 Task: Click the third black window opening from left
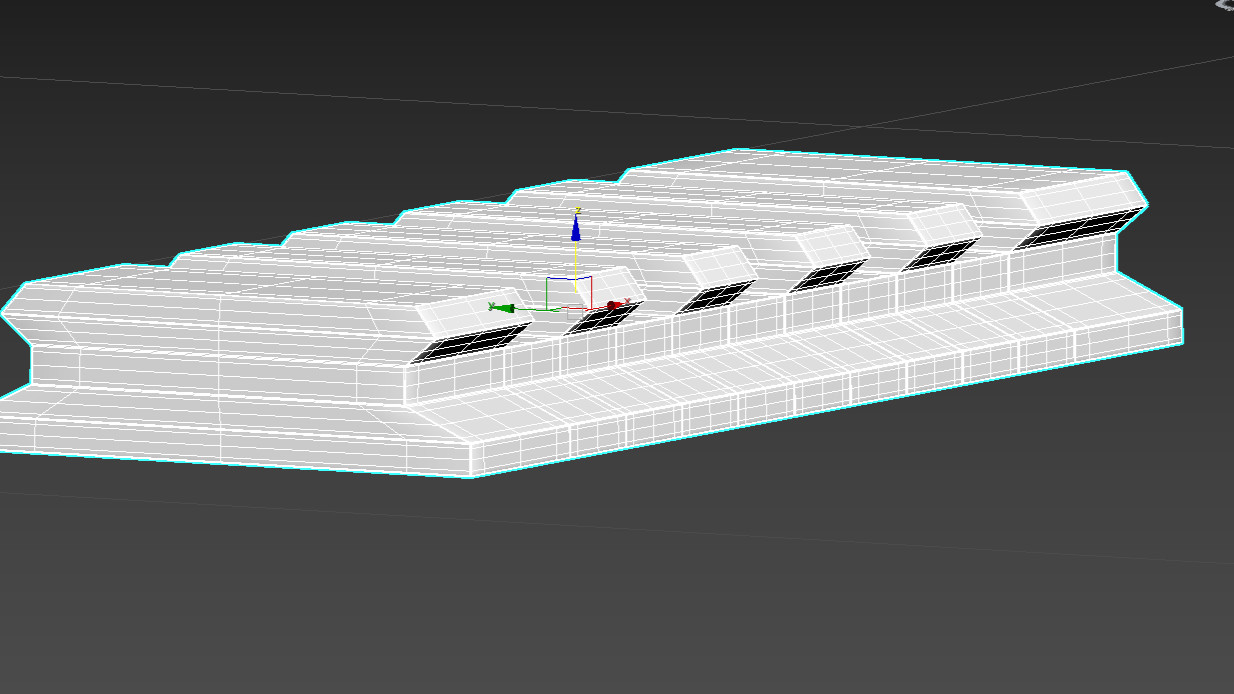(x=714, y=297)
